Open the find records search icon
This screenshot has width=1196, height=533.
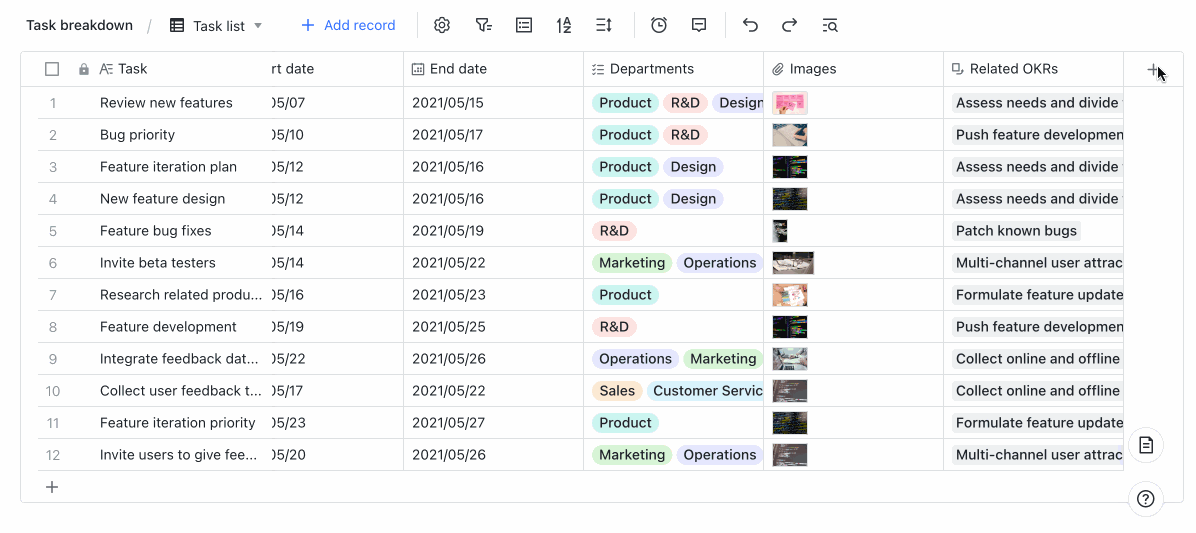pos(830,25)
